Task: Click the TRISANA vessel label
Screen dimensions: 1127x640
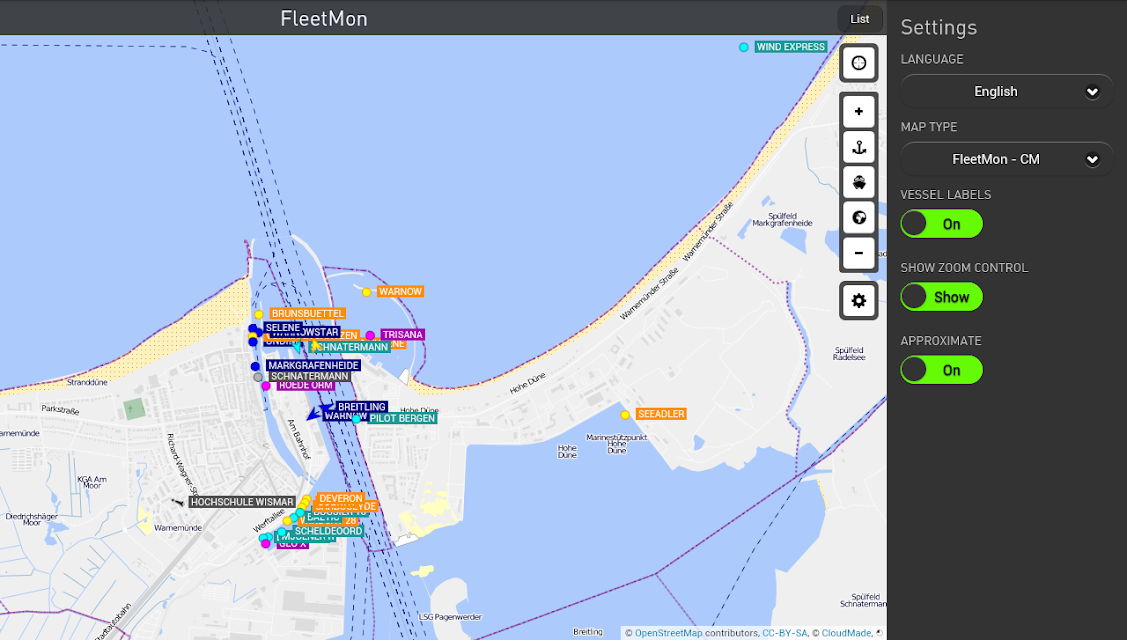Action: (x=402, y=334)
